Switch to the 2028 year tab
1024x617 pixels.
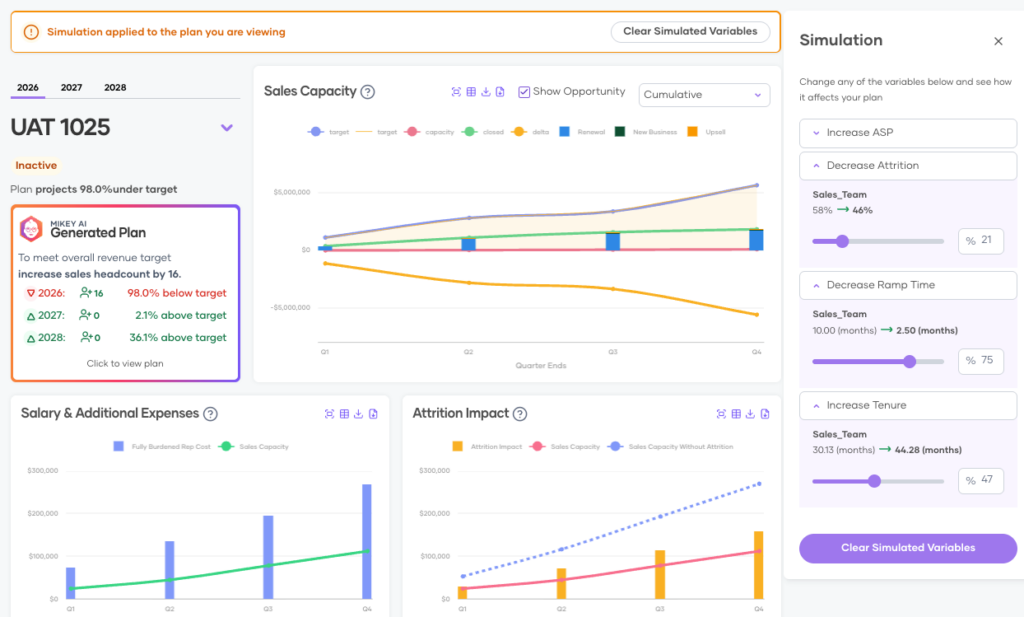(115, 88)
